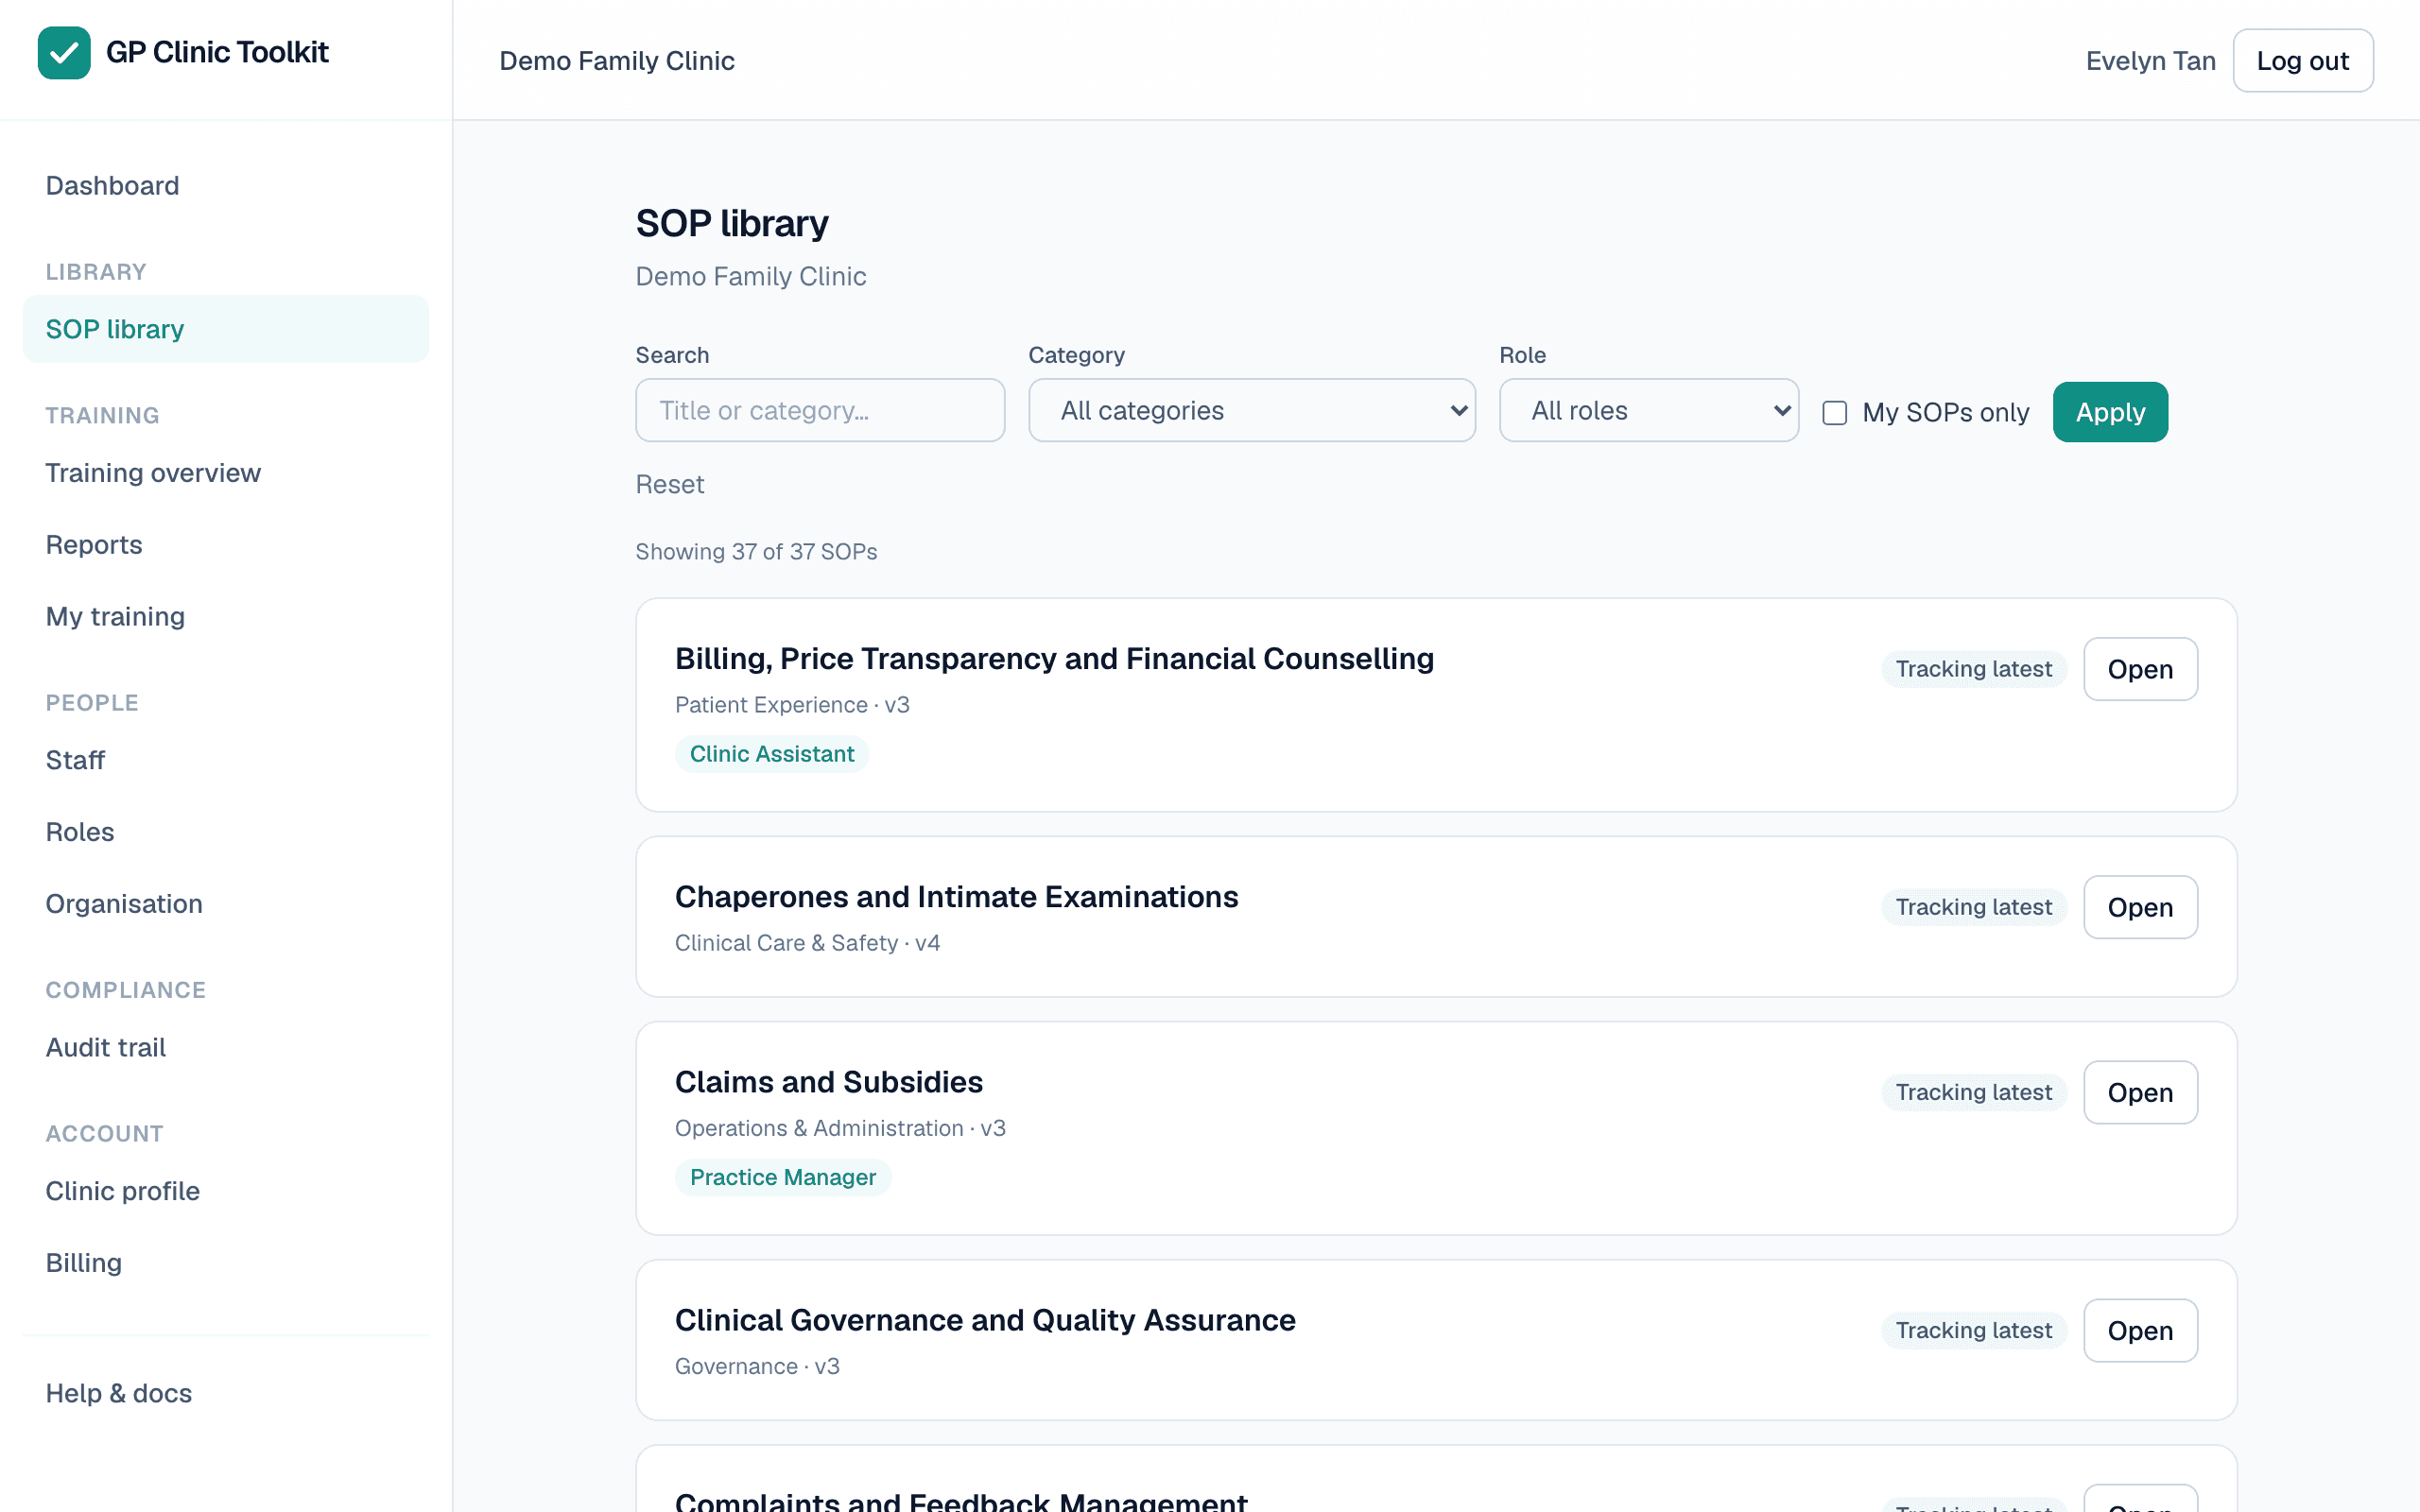Viewport: 2420px width, 1512px height.
Task: Reset the SOP filters
Action: (x=670, y=485)
